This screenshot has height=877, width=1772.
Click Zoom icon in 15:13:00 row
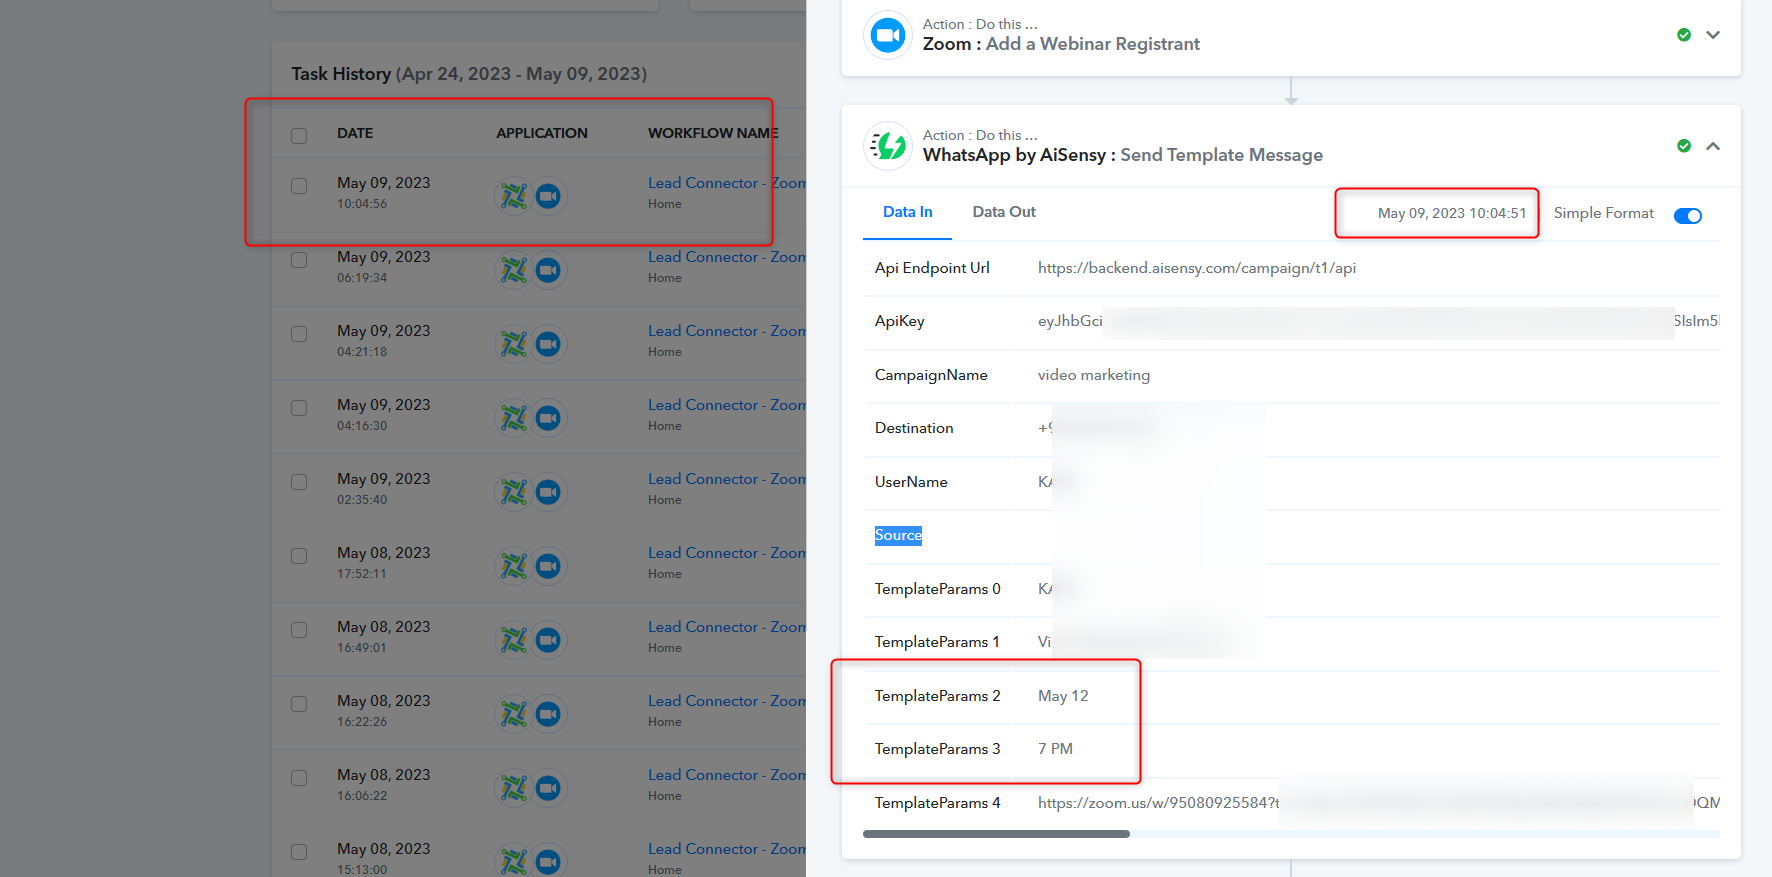point(548,861)
